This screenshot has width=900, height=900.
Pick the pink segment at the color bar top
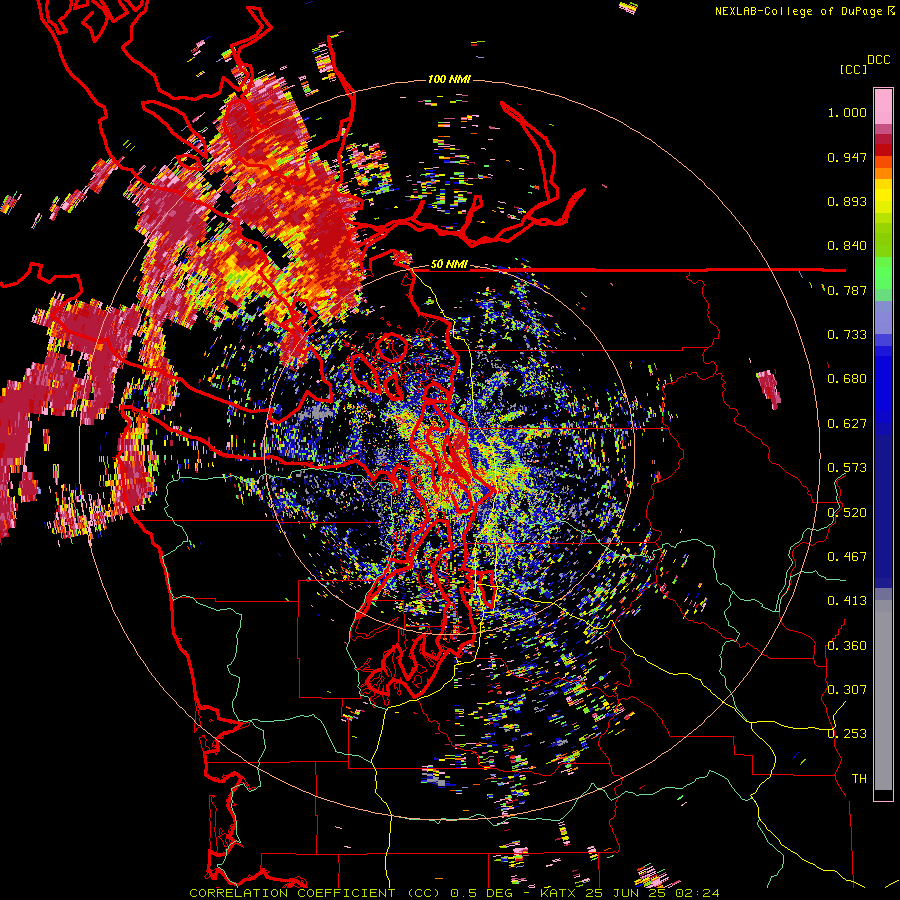click(x=883, y=107)
